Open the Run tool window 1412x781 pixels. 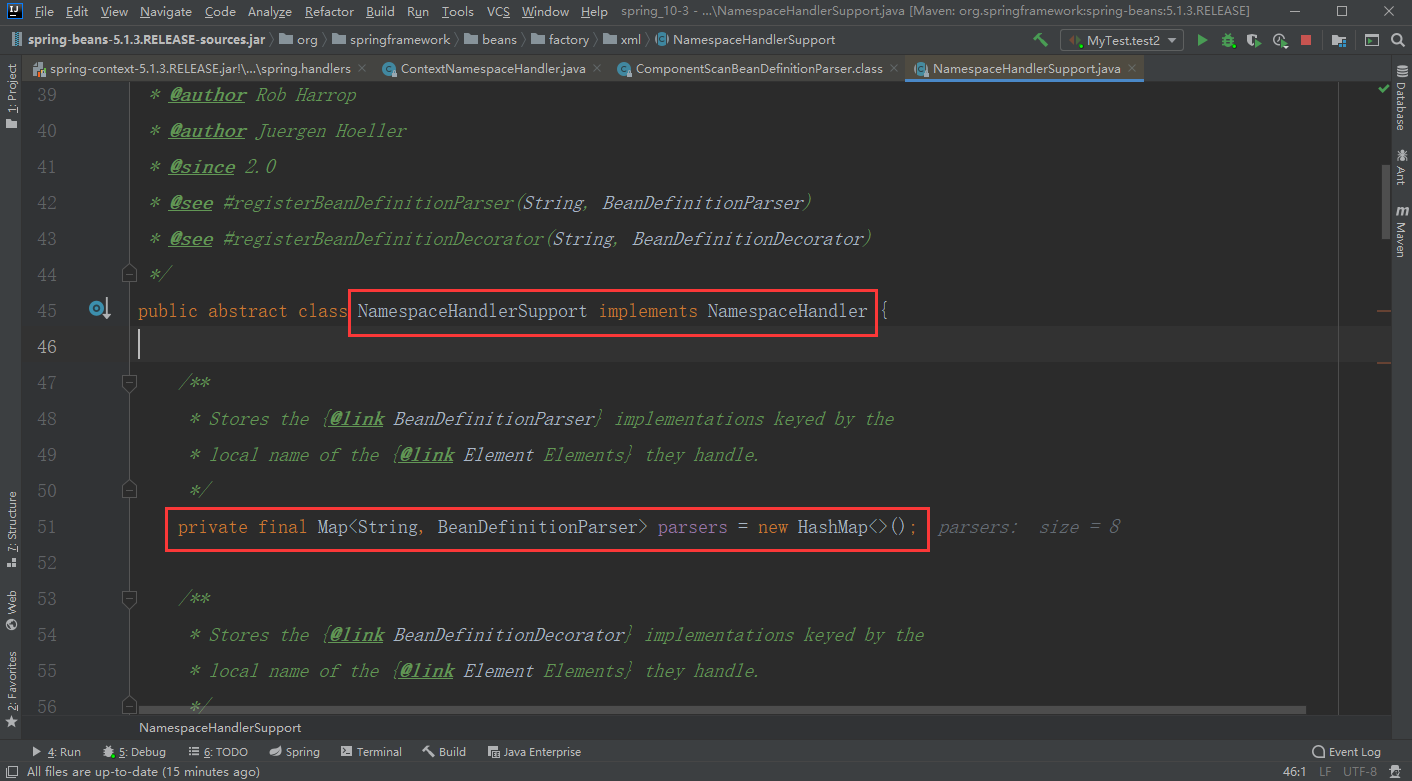pyautogui.click(x=56, y=751)
